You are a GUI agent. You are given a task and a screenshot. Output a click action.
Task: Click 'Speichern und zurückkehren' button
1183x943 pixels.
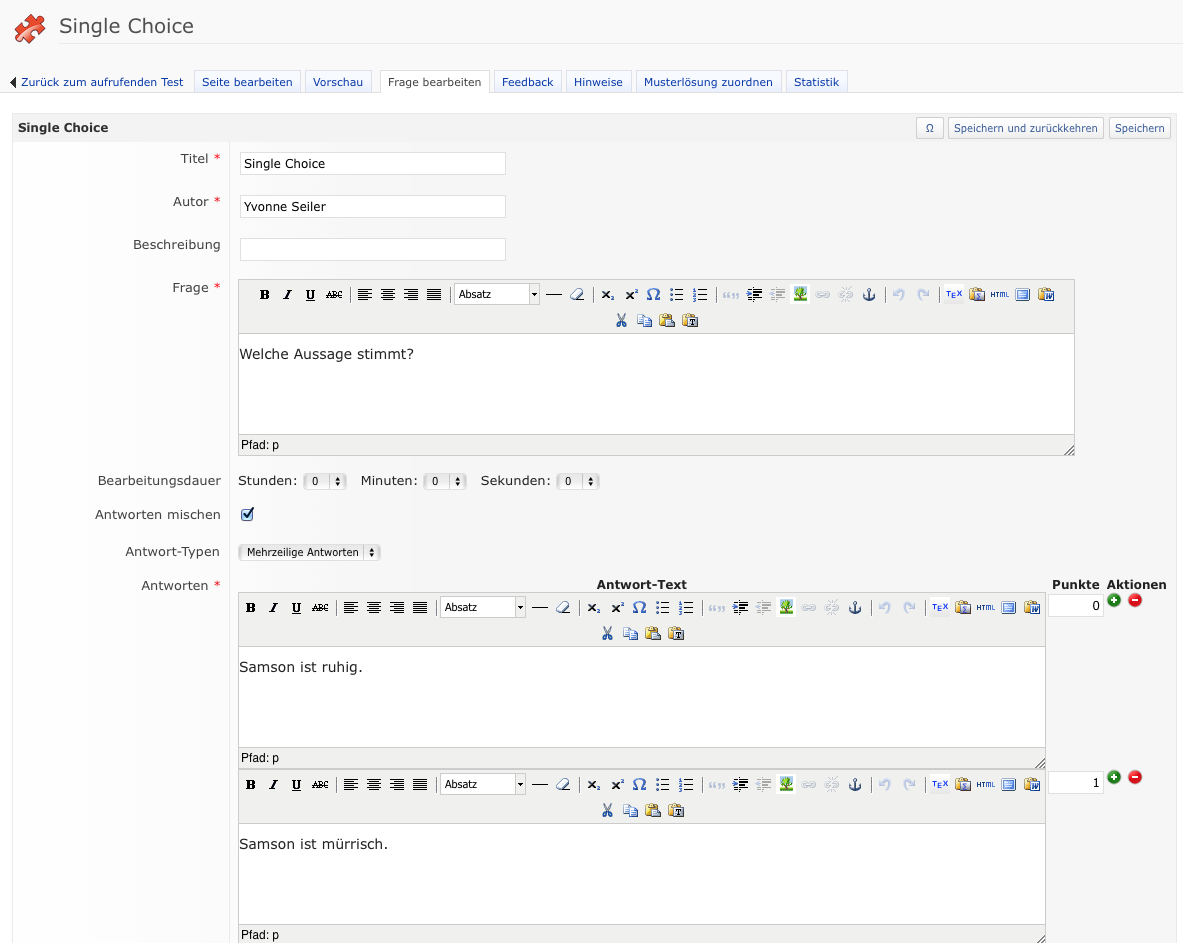[1025, 128]
